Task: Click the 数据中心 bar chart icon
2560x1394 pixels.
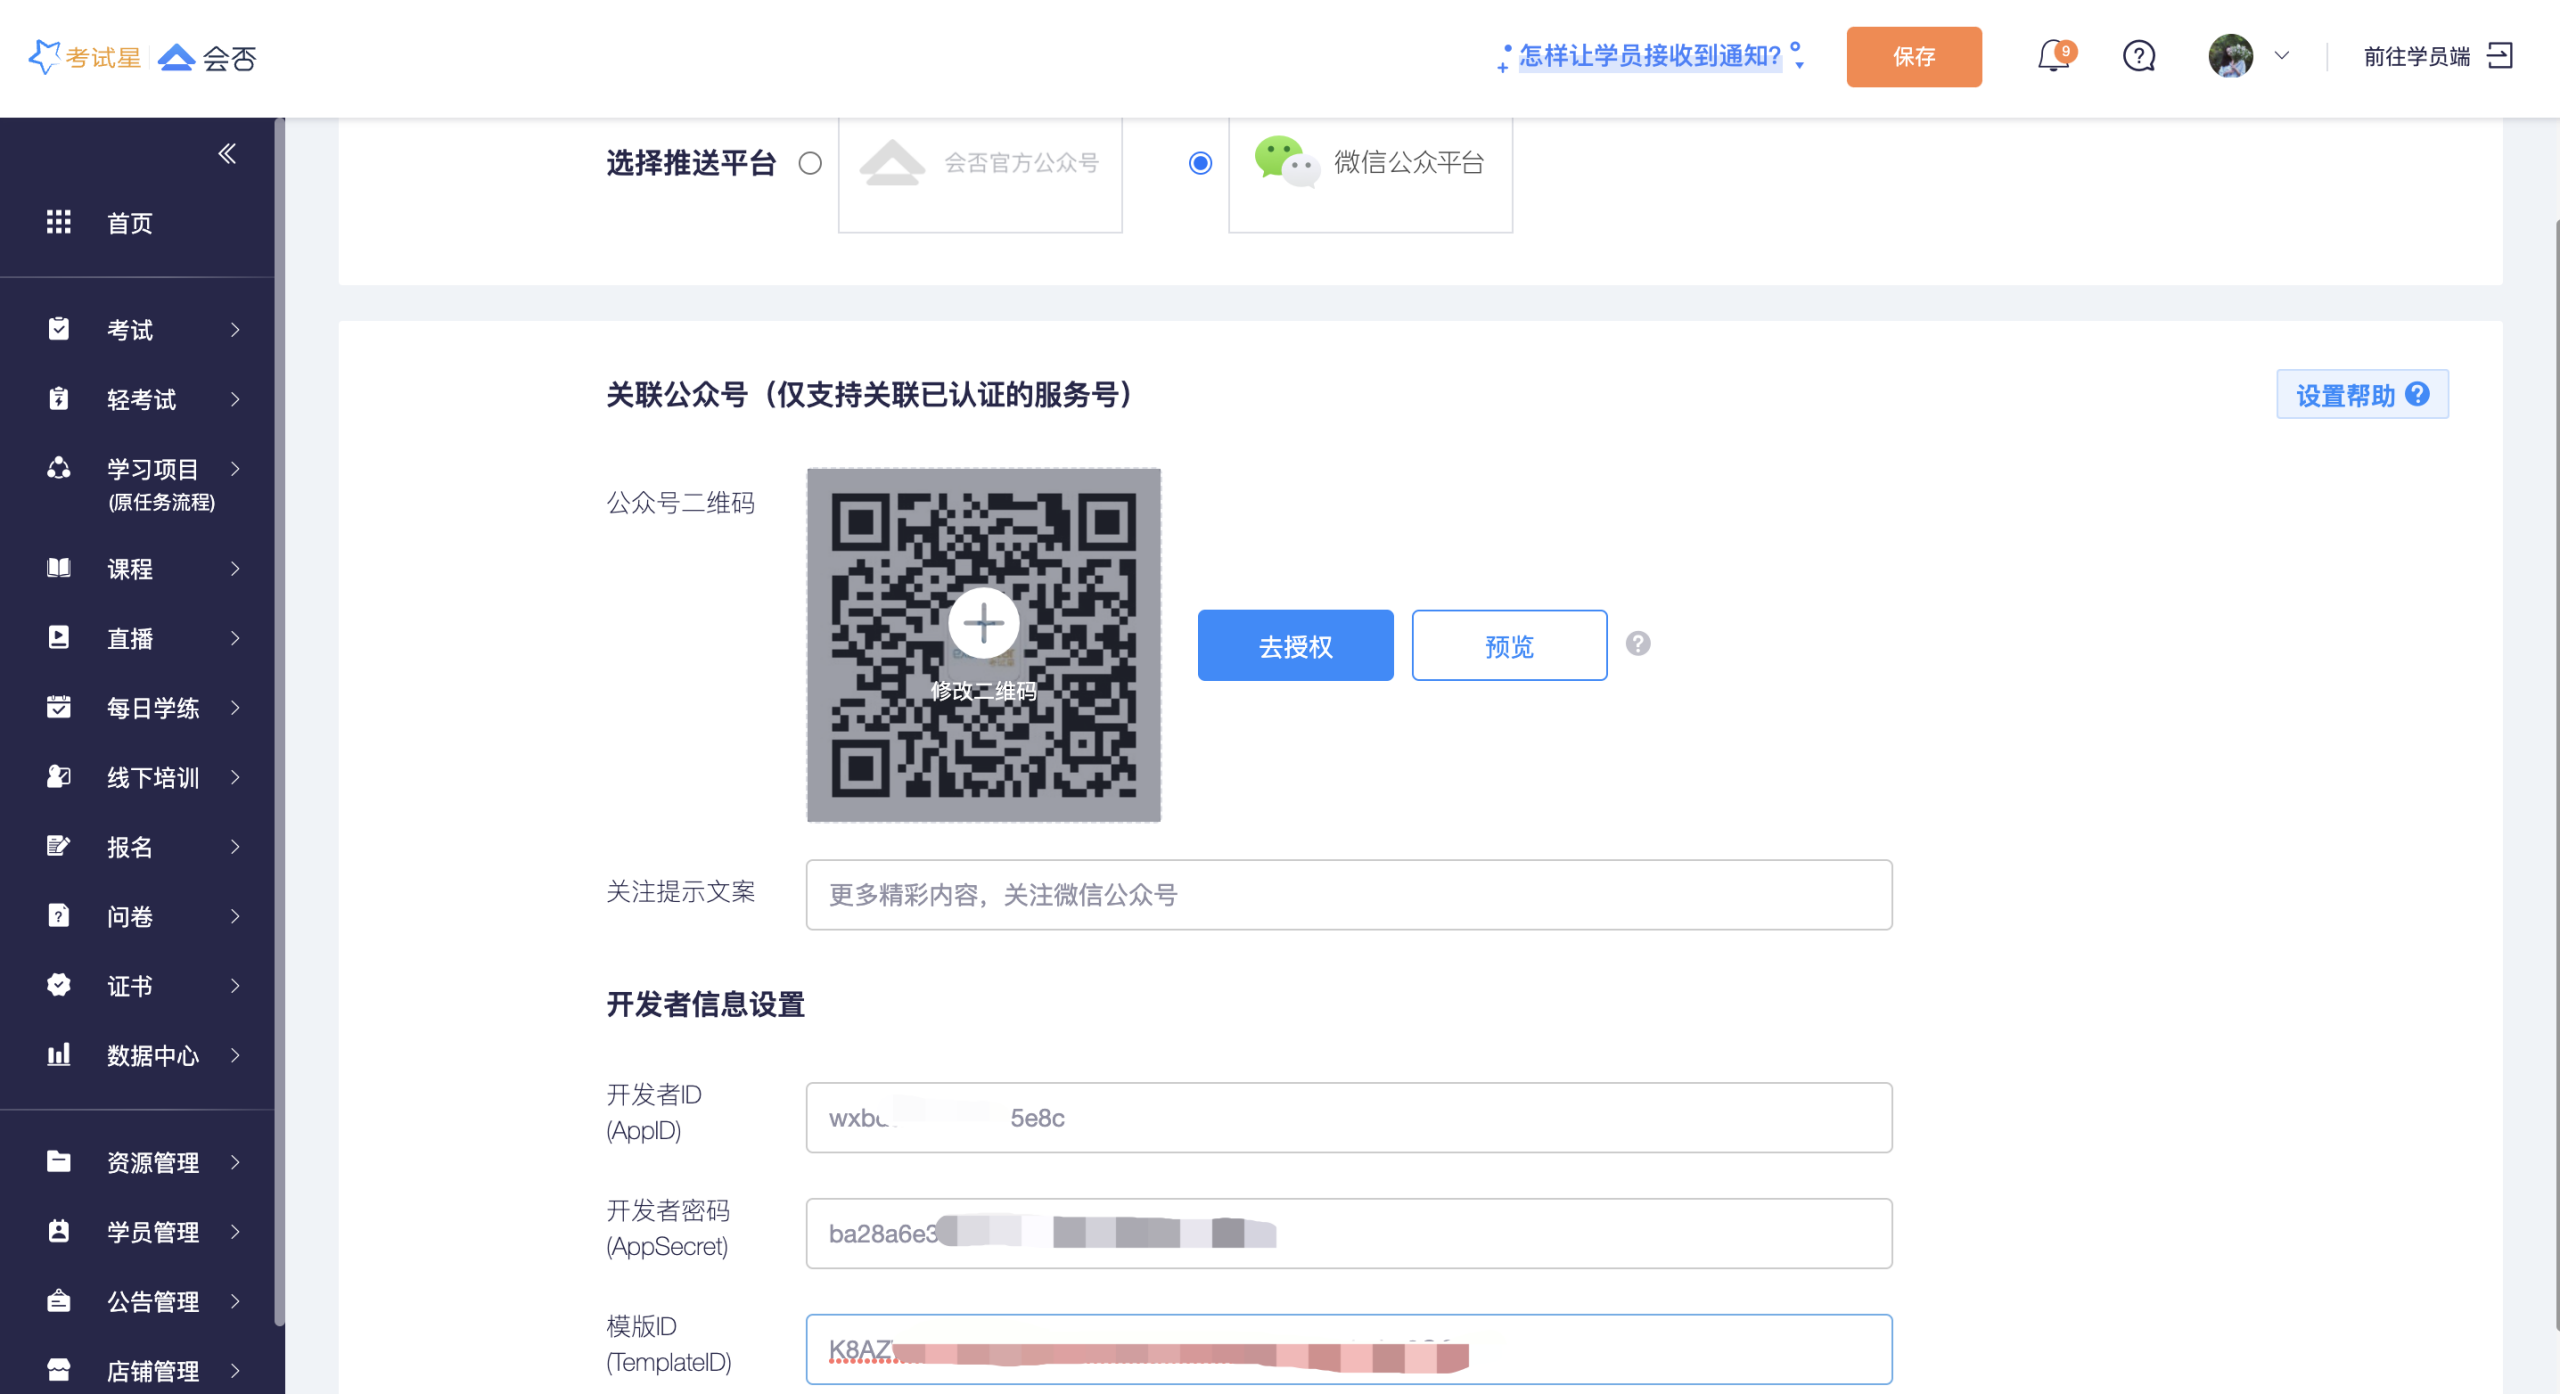Action: 59,1054
